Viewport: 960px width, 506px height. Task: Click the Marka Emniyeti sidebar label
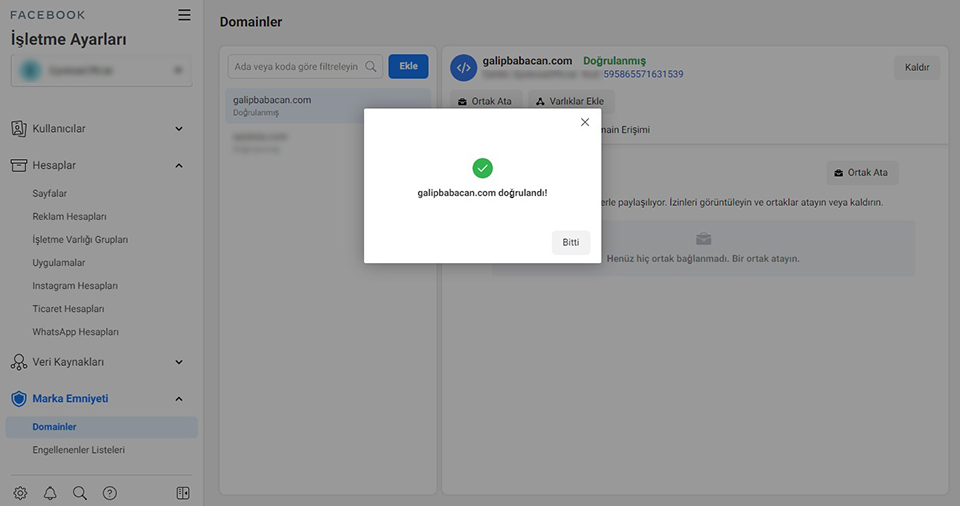70,399
